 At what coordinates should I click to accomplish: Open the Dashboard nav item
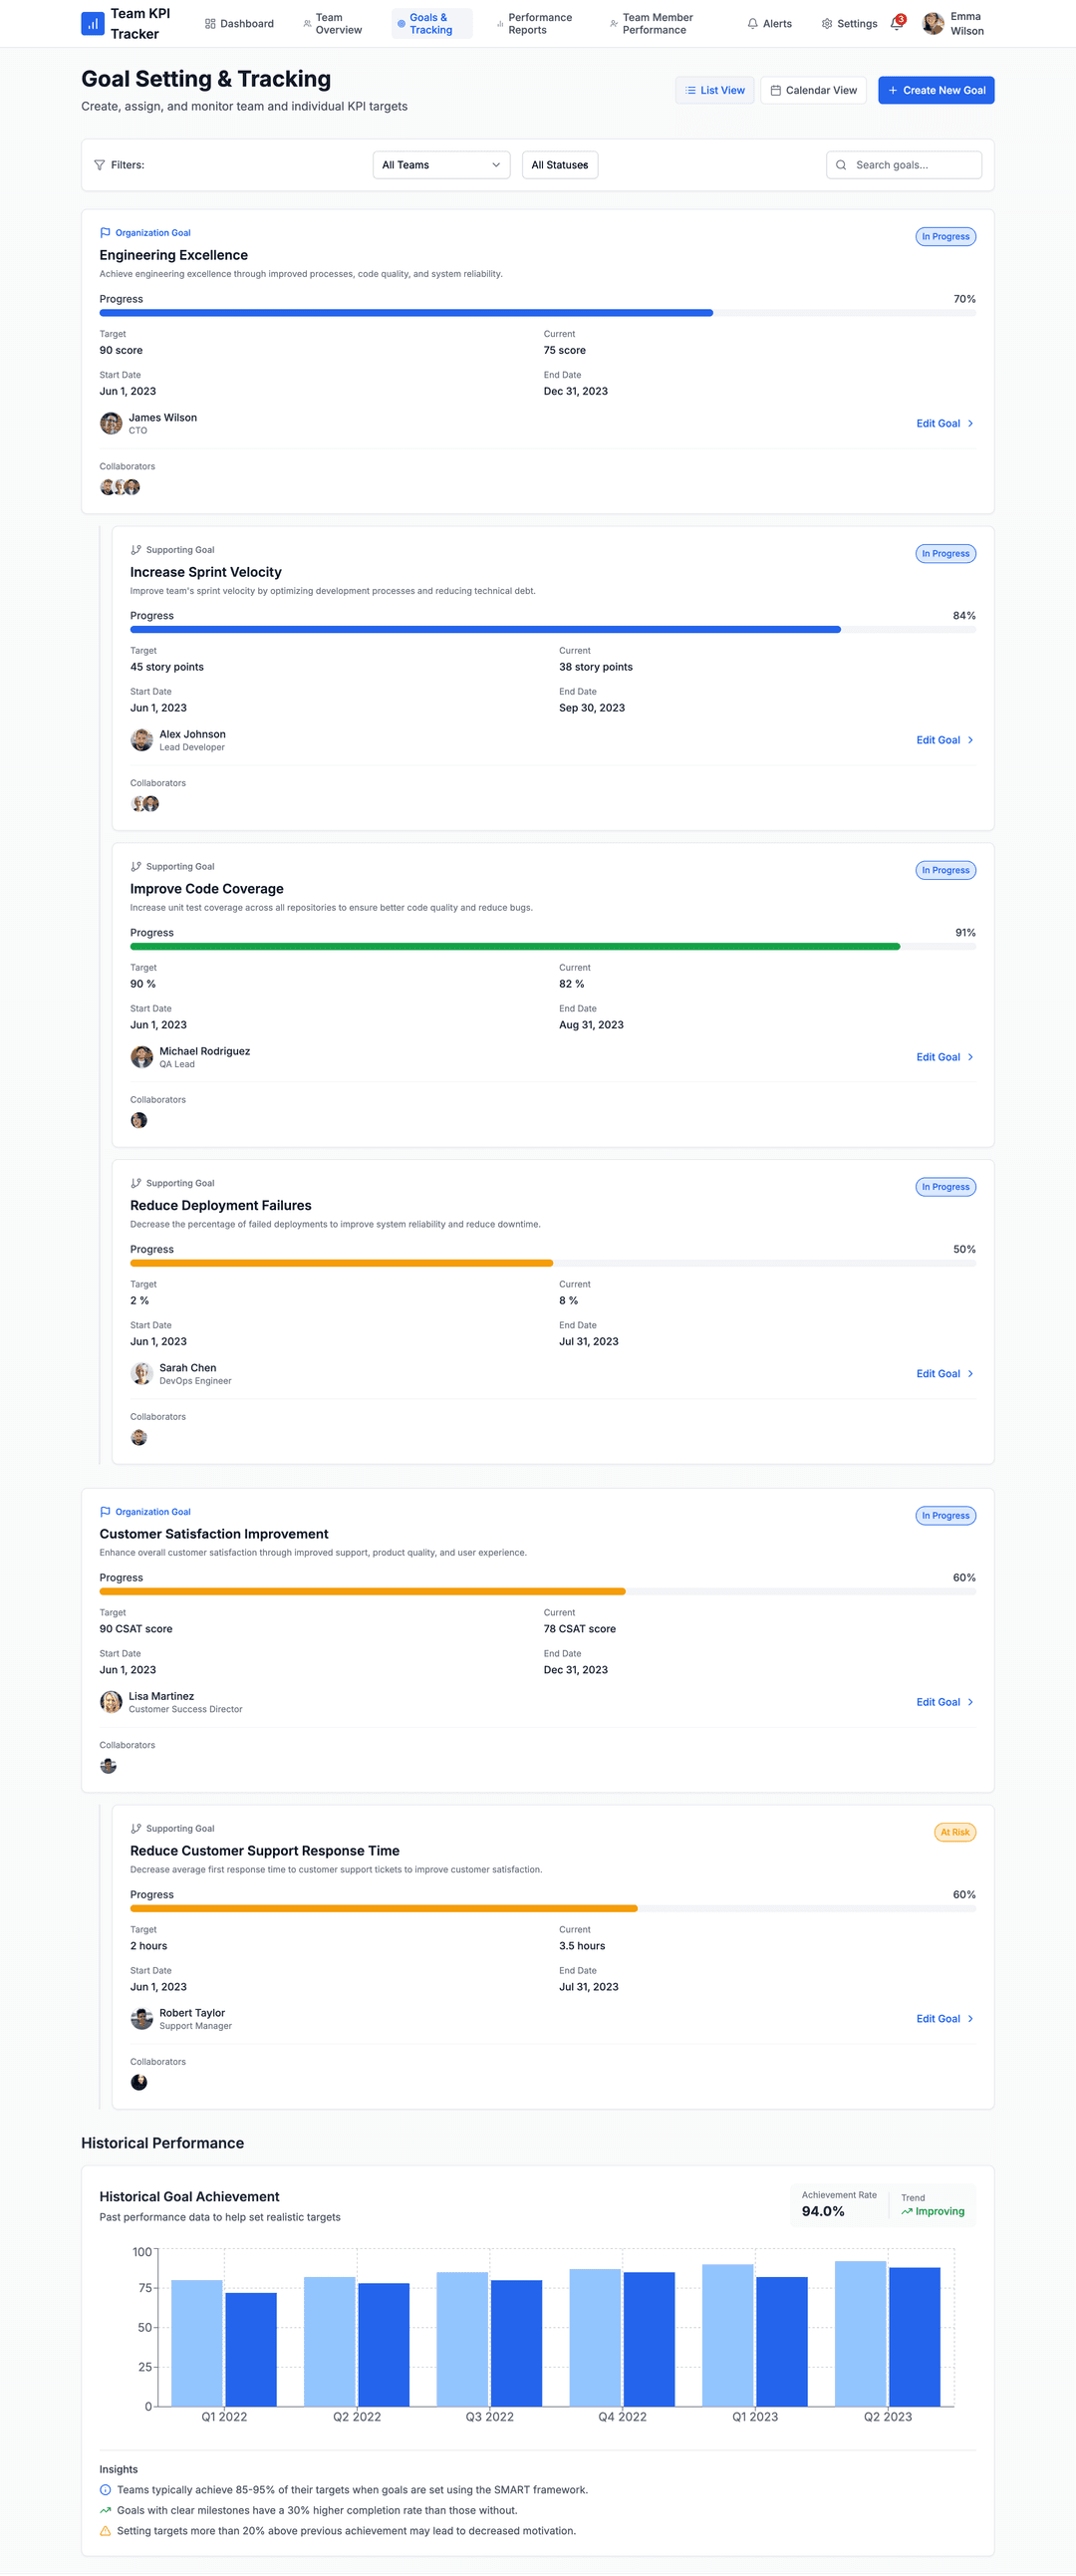tap(239, 23)
